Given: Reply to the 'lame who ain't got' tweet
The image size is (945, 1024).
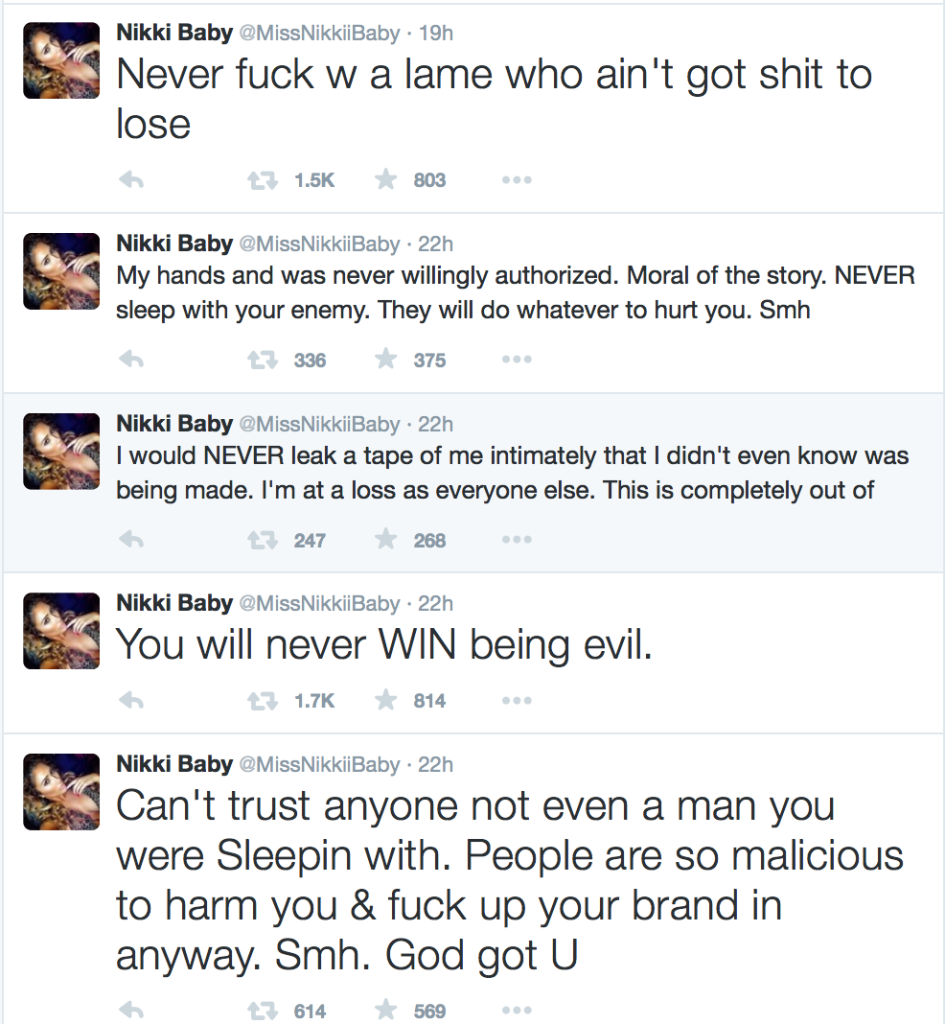Looking at the screenshot, I should pos(132,181).
